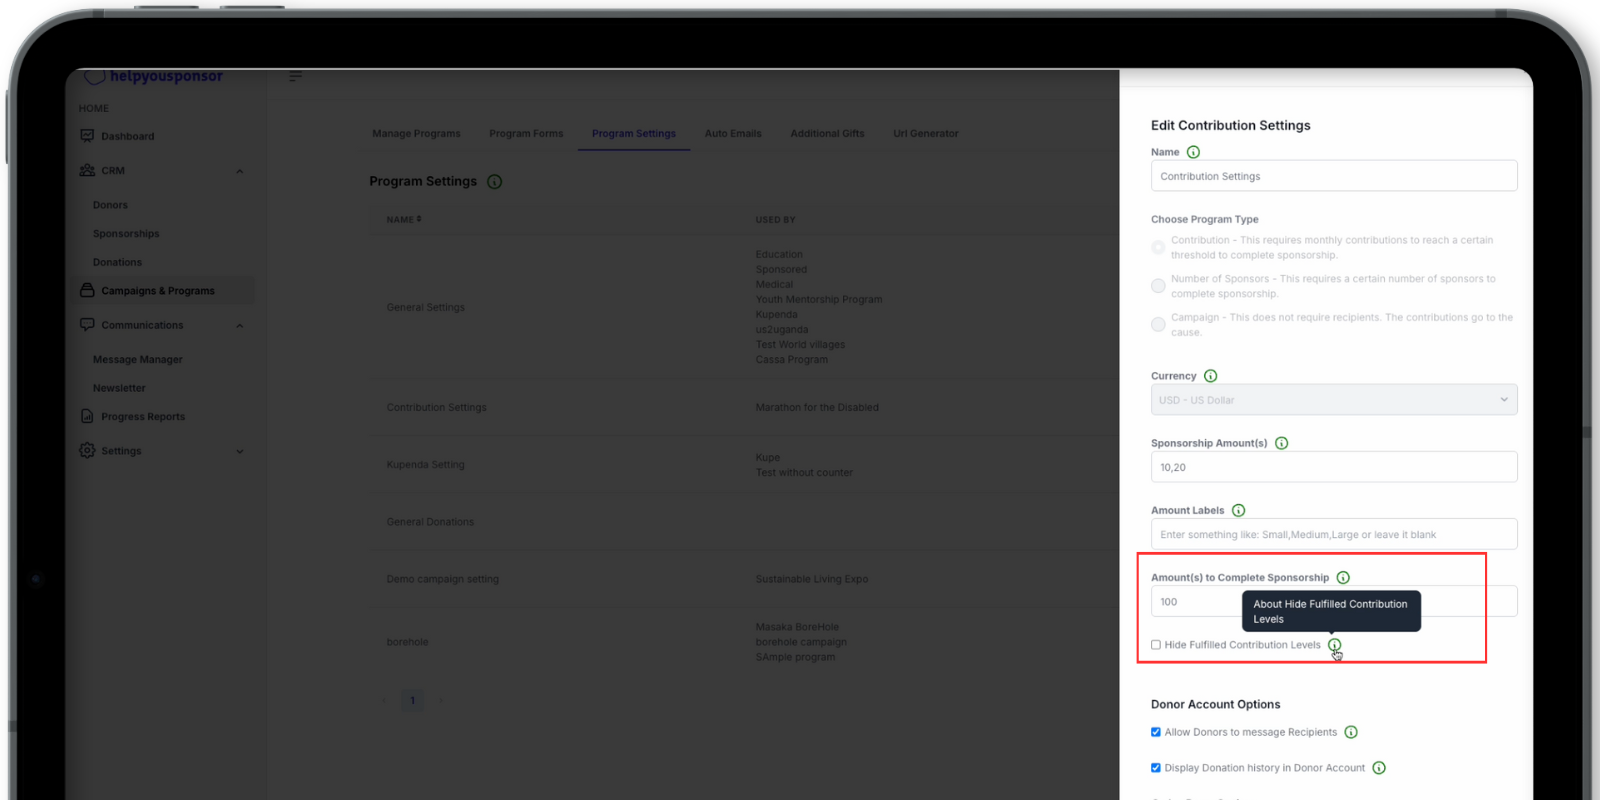This screenshot has width=1600, height=800.
Task: Click the Name input field with Contribution Settings
Action: (x=1334, y=176)
